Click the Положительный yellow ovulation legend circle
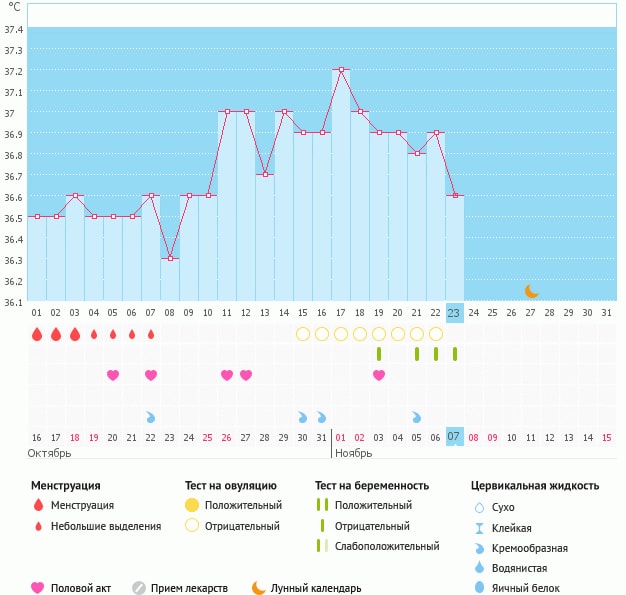 click(x=192, y=506)
